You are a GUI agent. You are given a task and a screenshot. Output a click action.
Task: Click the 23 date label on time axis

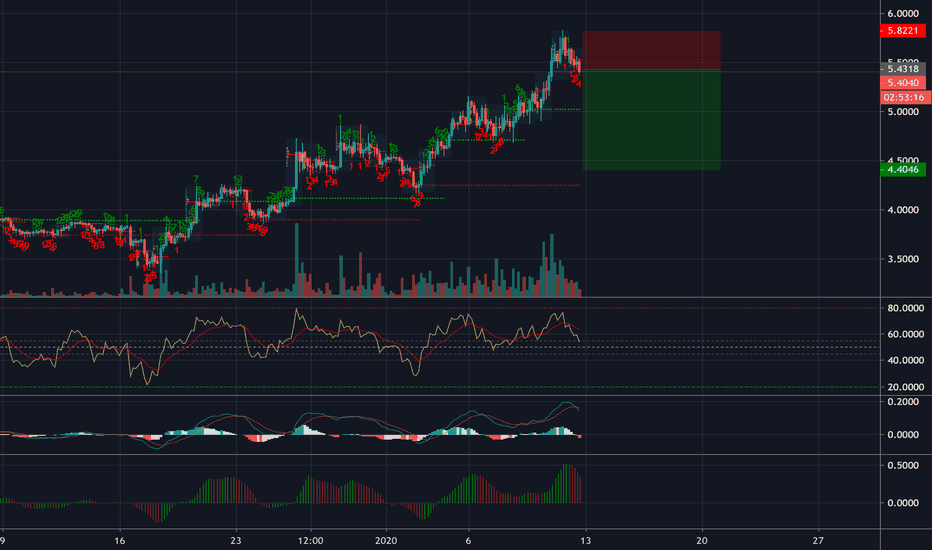236,540
